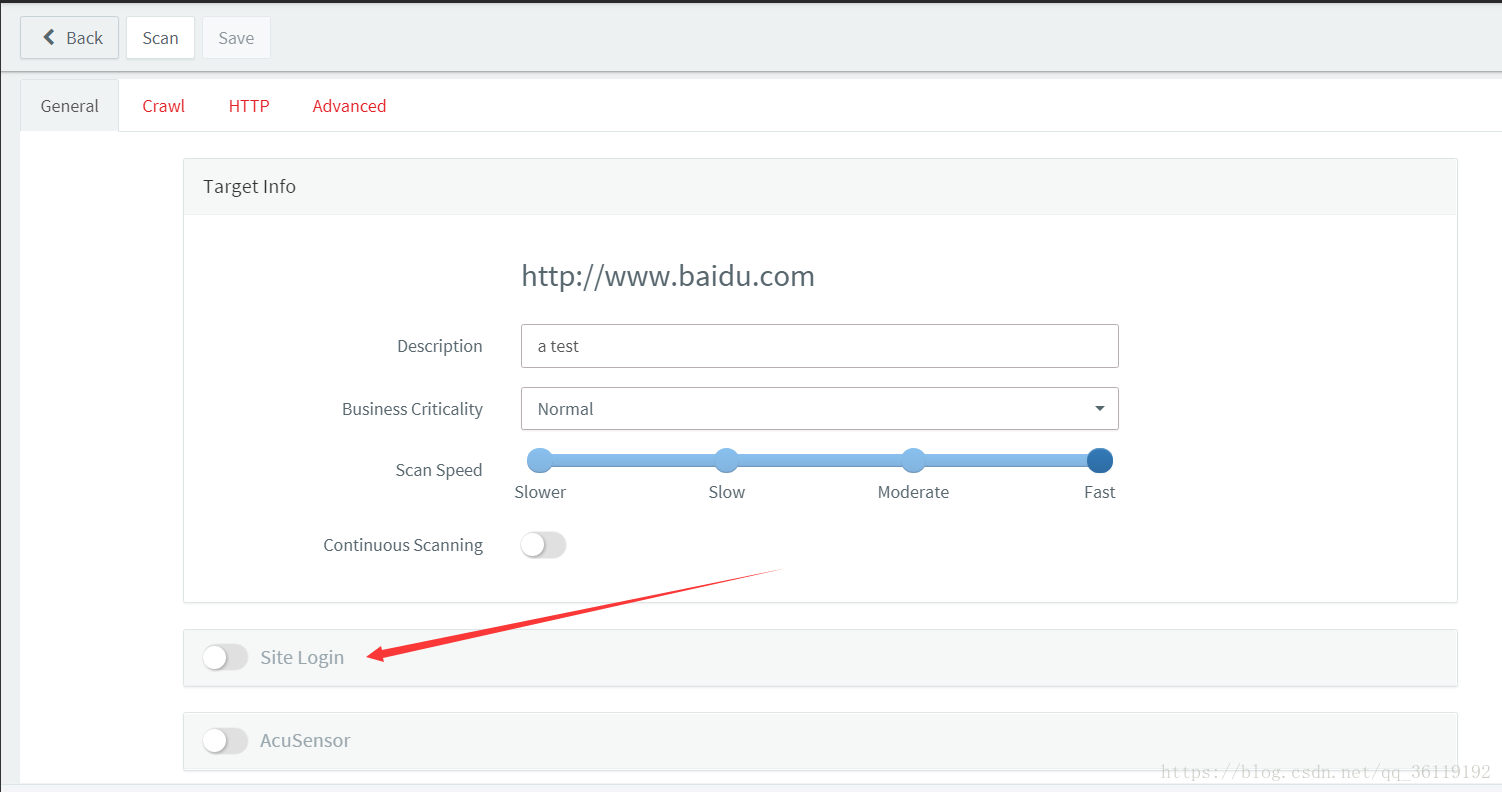Set scan speed to Slower
The image size is (1502, 792).
click(x=540, y=461)
